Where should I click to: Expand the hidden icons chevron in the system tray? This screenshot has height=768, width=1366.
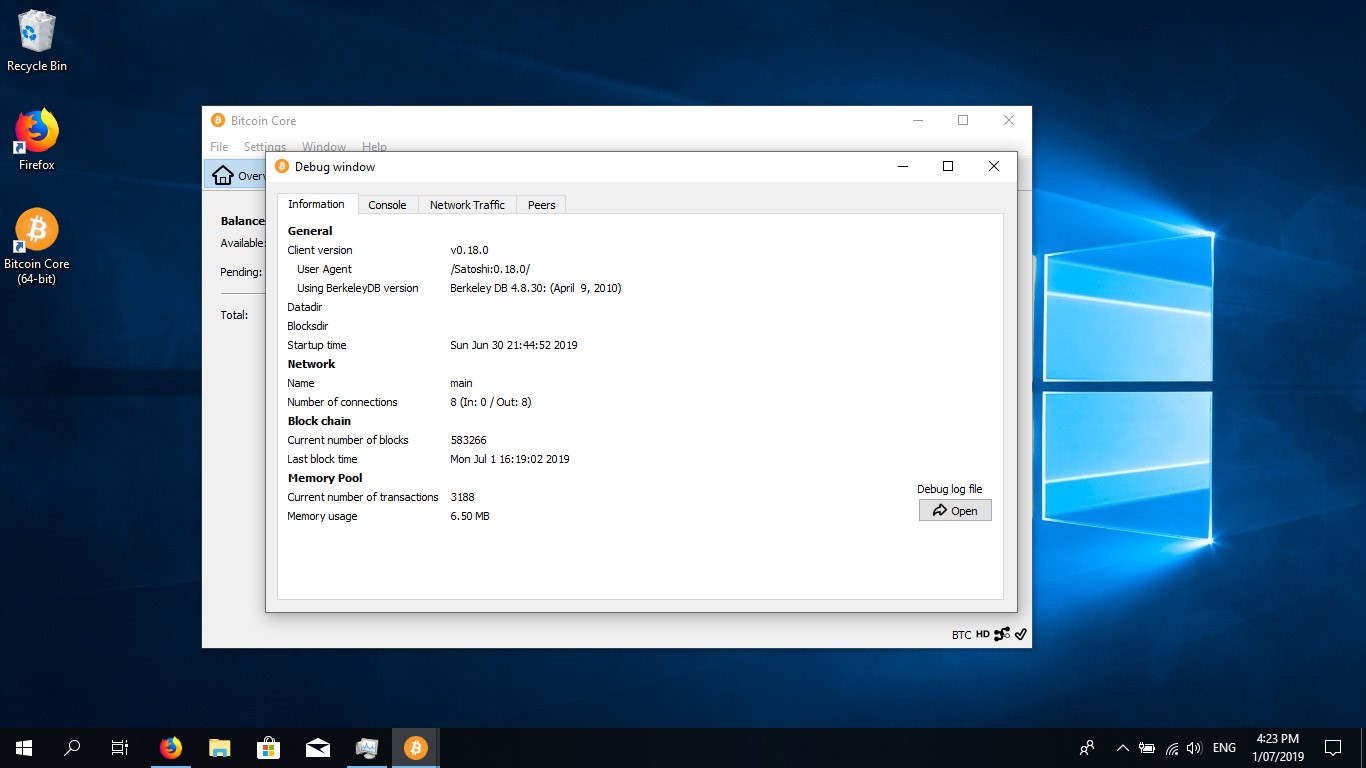(x=1122, y=747)
